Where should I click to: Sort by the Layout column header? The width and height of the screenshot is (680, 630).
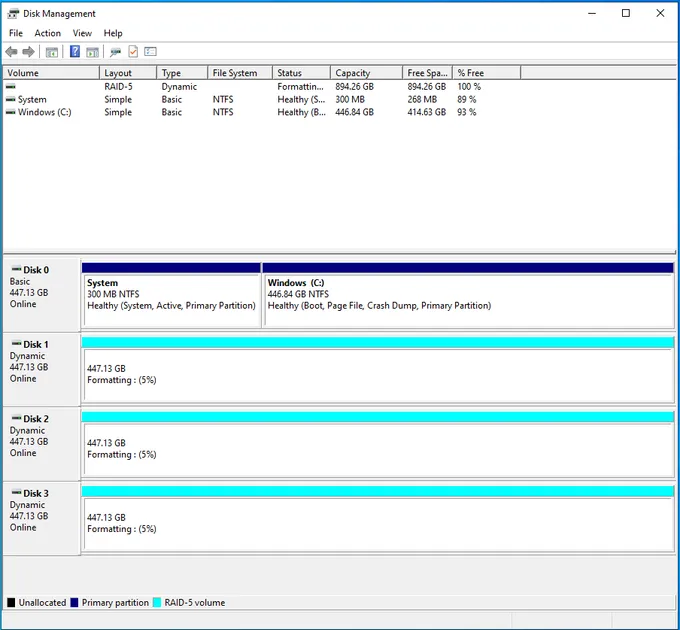coord(128,73)
